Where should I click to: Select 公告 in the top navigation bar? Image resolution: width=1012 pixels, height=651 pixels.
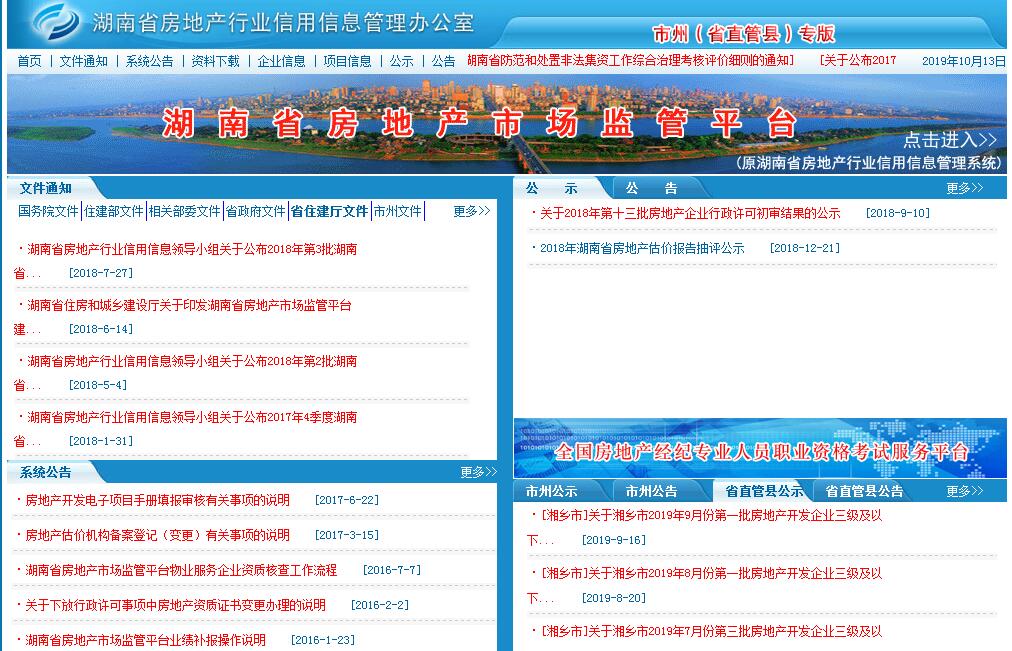click(443, 61)
